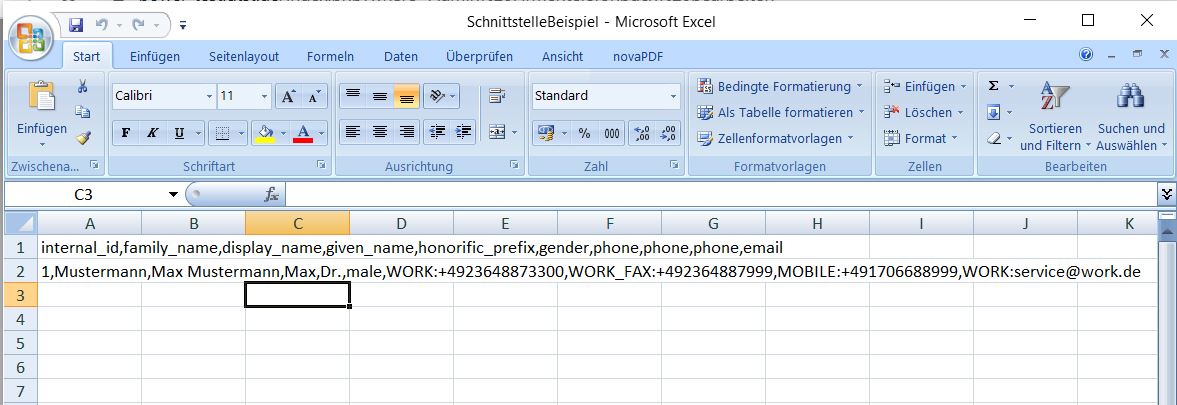Toggle italic formatting (K)
1177x405 pixels.
[152, 134]
